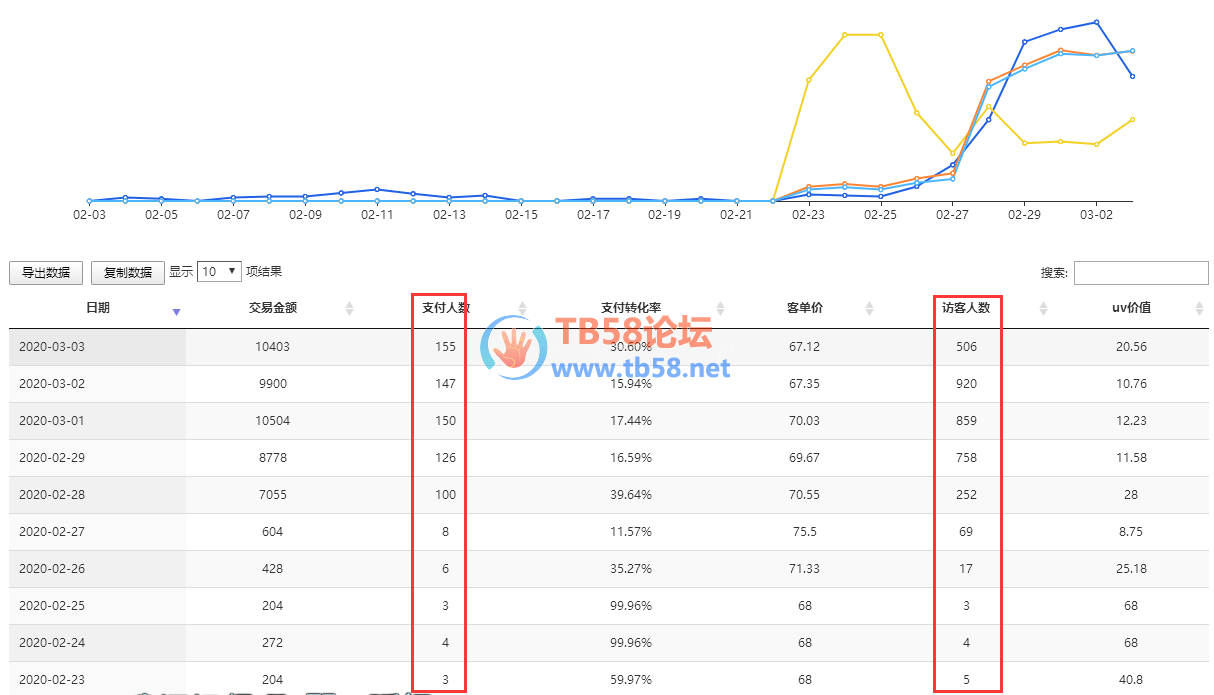This screenshot has width=1214, height=695.
Task: Click into the 搜索 search field
Action: [1140, 272]
